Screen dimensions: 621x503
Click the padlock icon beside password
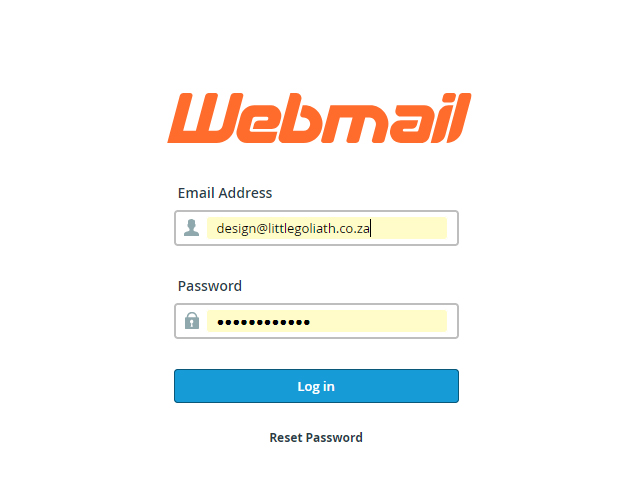pyautogui.click(x=192, y=320)
